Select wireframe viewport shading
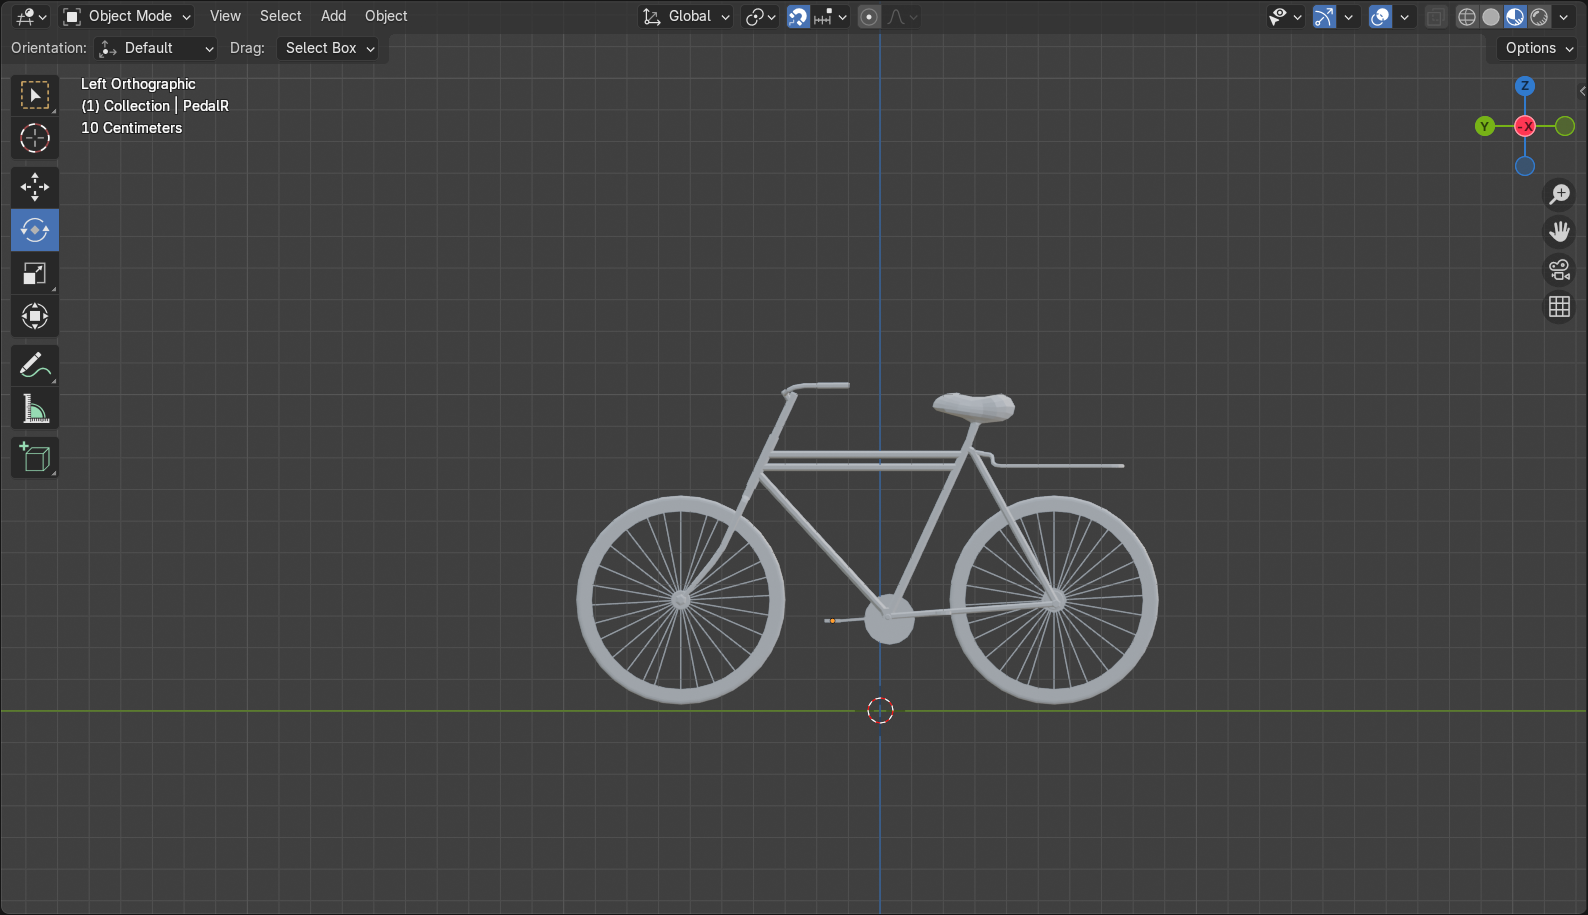 [x=1467, y=17]
